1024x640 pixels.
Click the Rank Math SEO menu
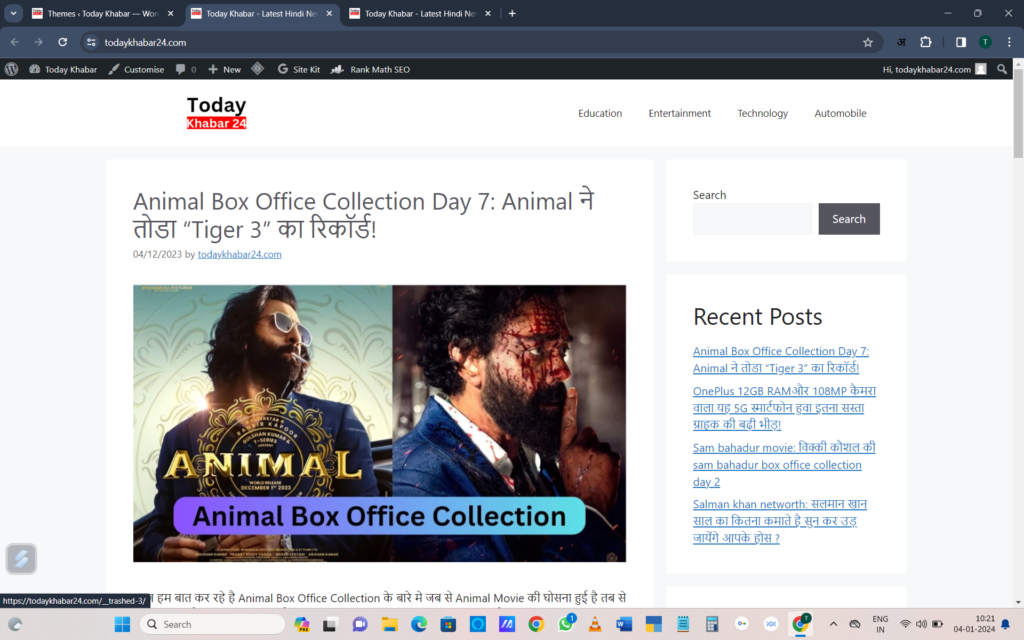pos(370,69)
